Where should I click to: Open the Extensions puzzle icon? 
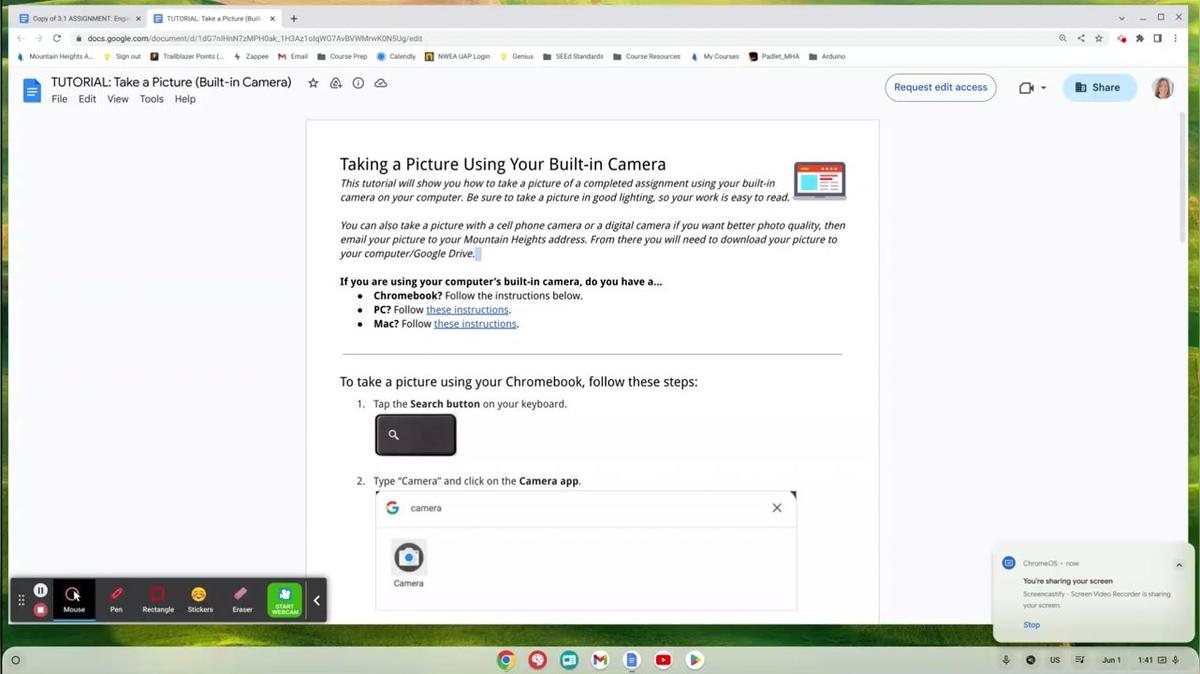pyautogui.click(x=1140, y=38)
